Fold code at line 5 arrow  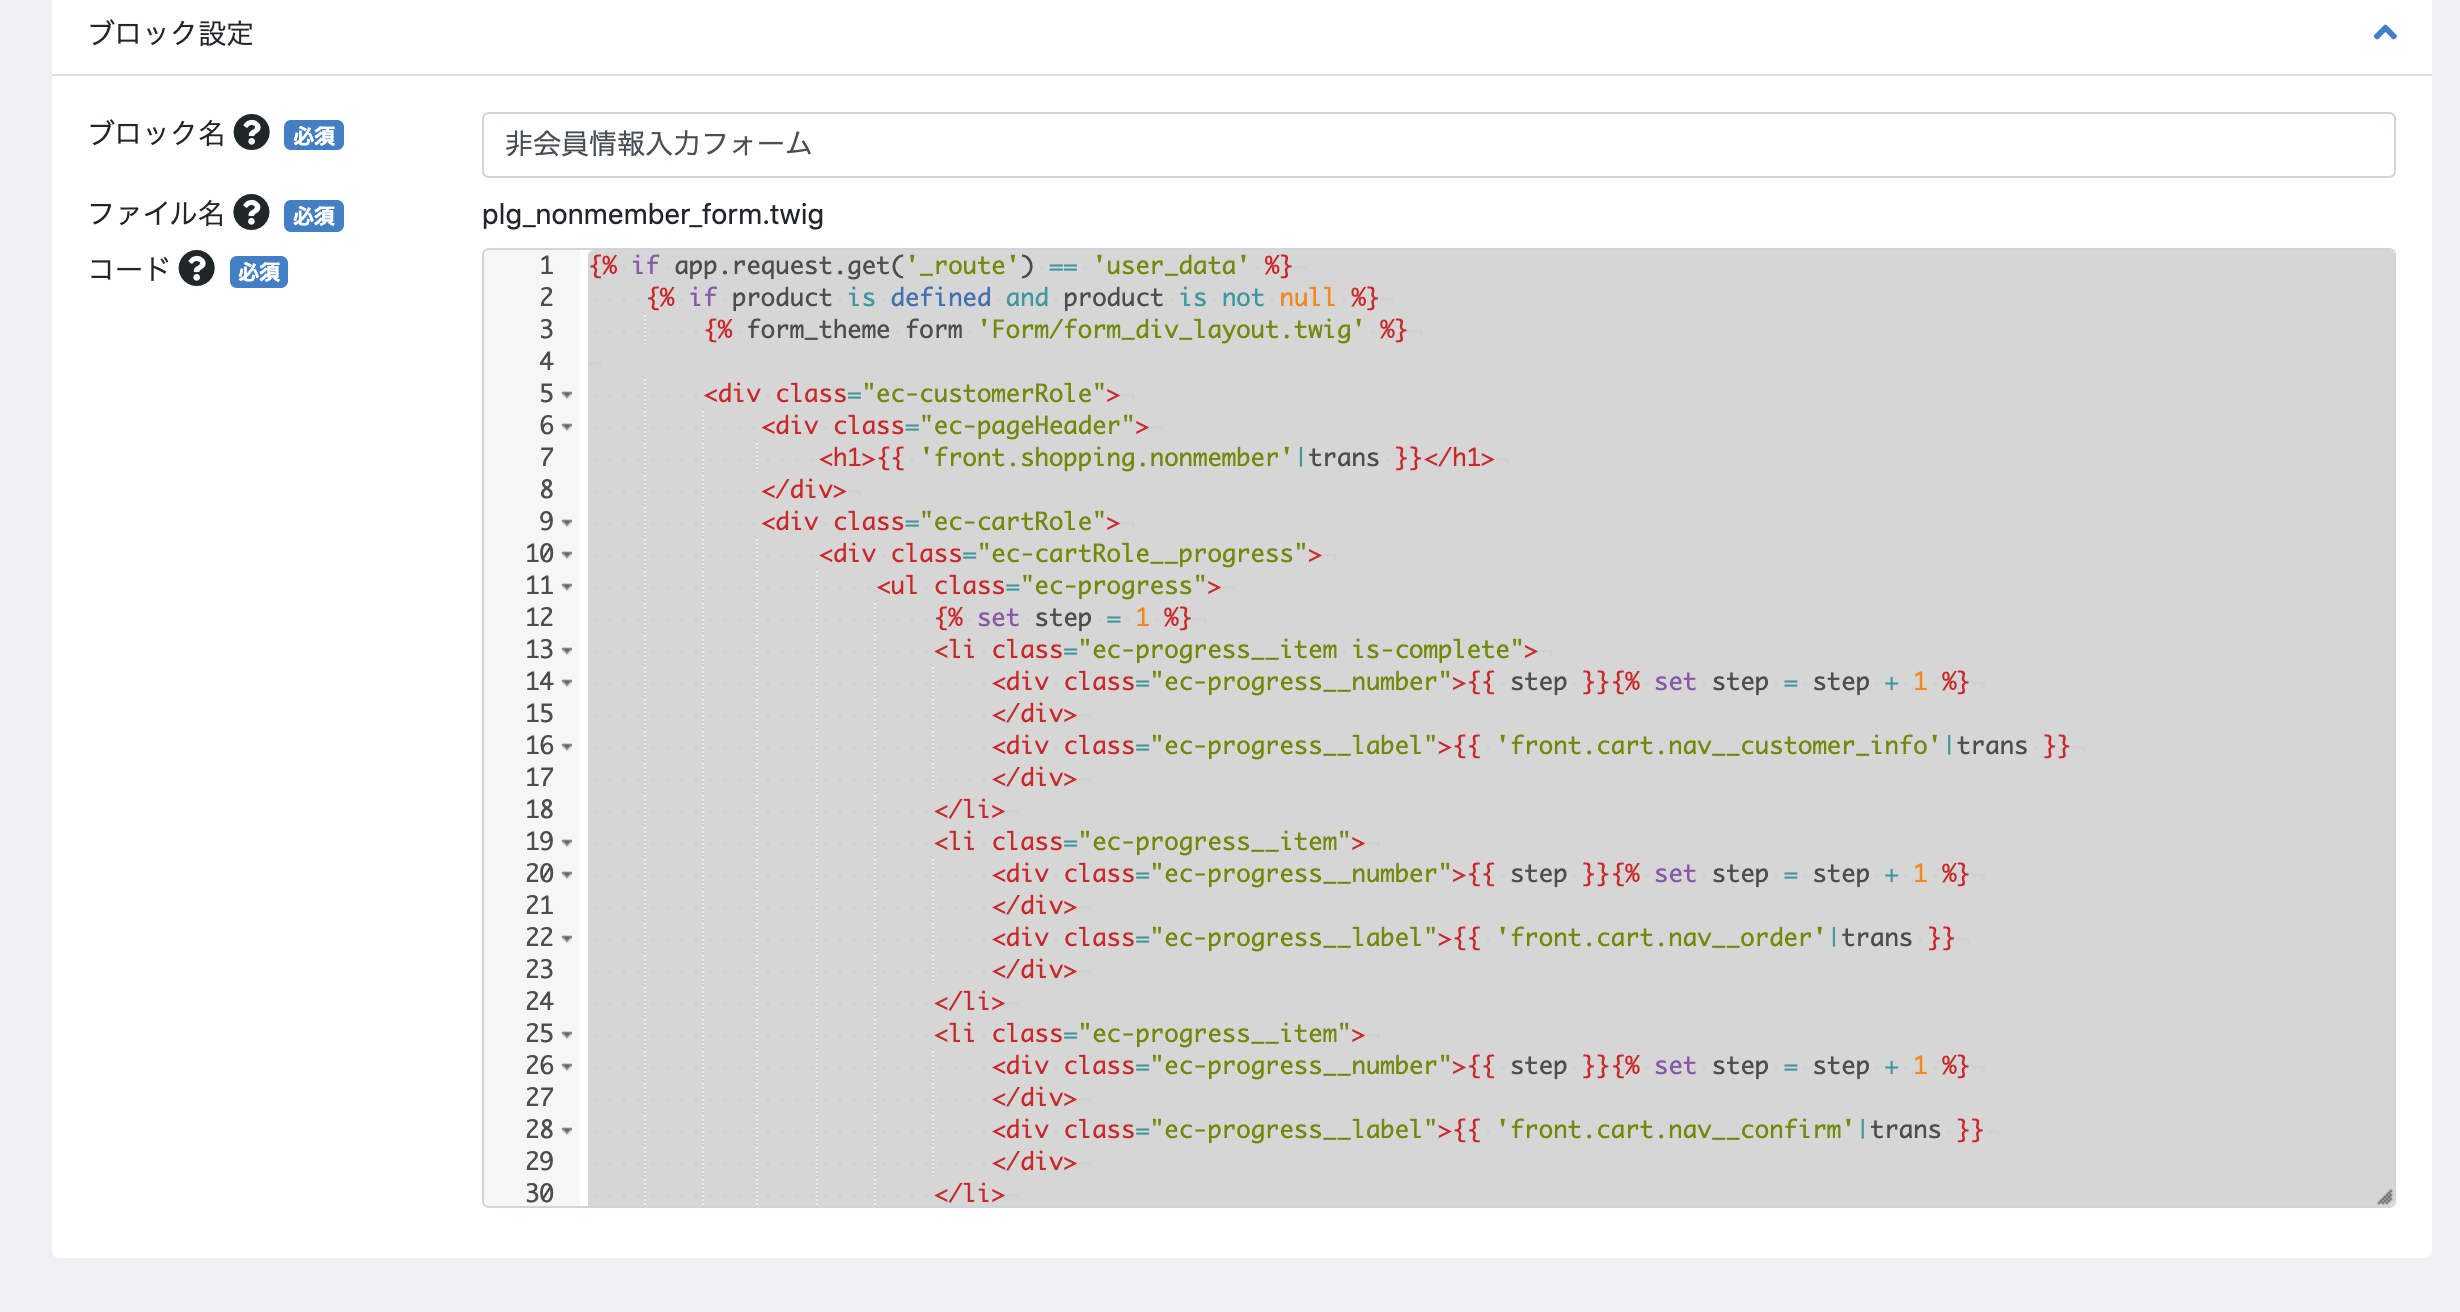pos(567,395)
